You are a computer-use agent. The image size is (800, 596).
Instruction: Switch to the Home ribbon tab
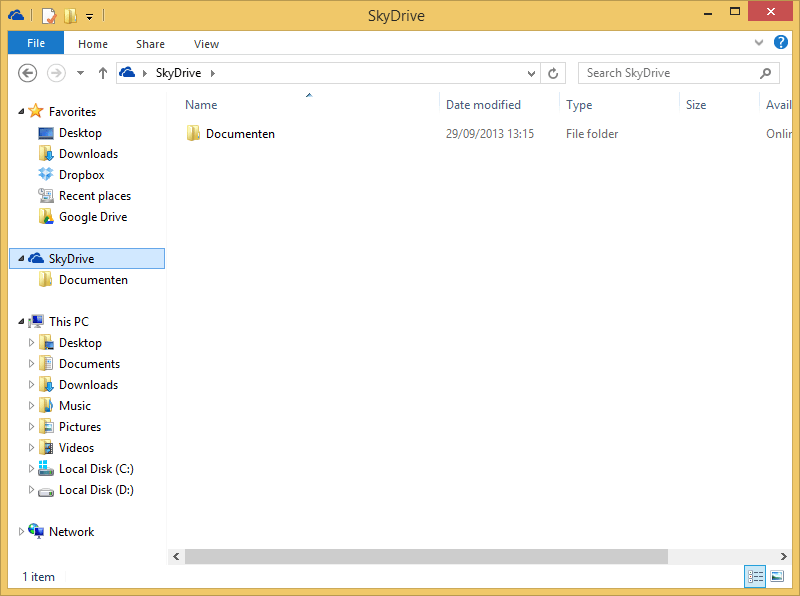[x=93, y=44]
